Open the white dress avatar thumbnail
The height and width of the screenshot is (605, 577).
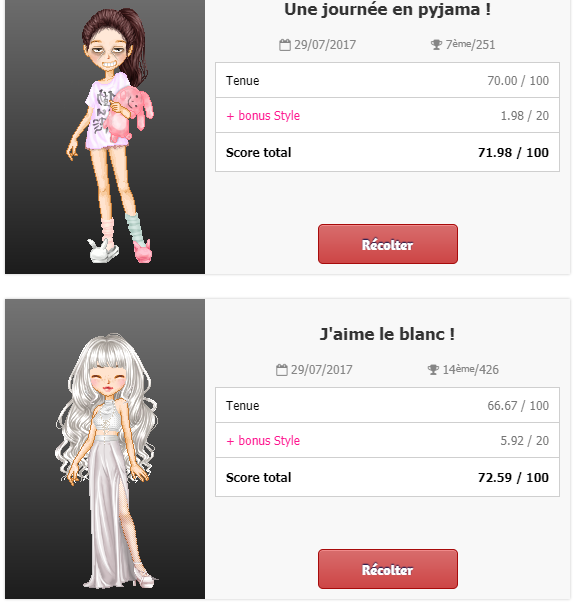(x=105, y=449)
